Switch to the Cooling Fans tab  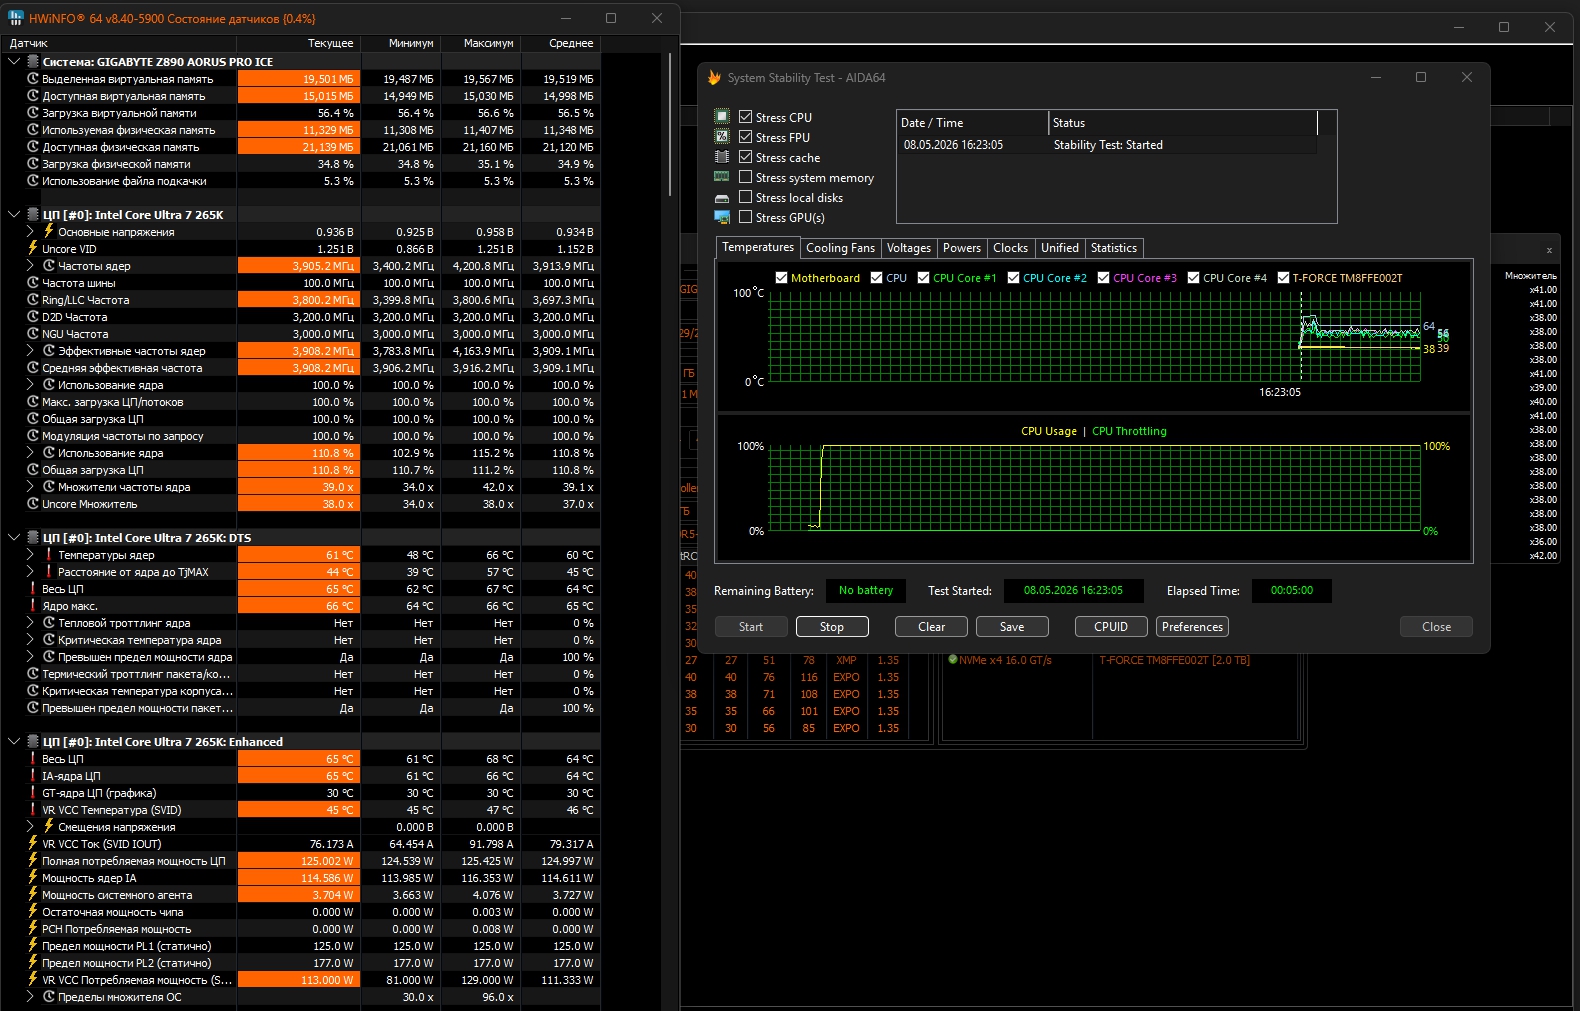click(x=840, y=248)
